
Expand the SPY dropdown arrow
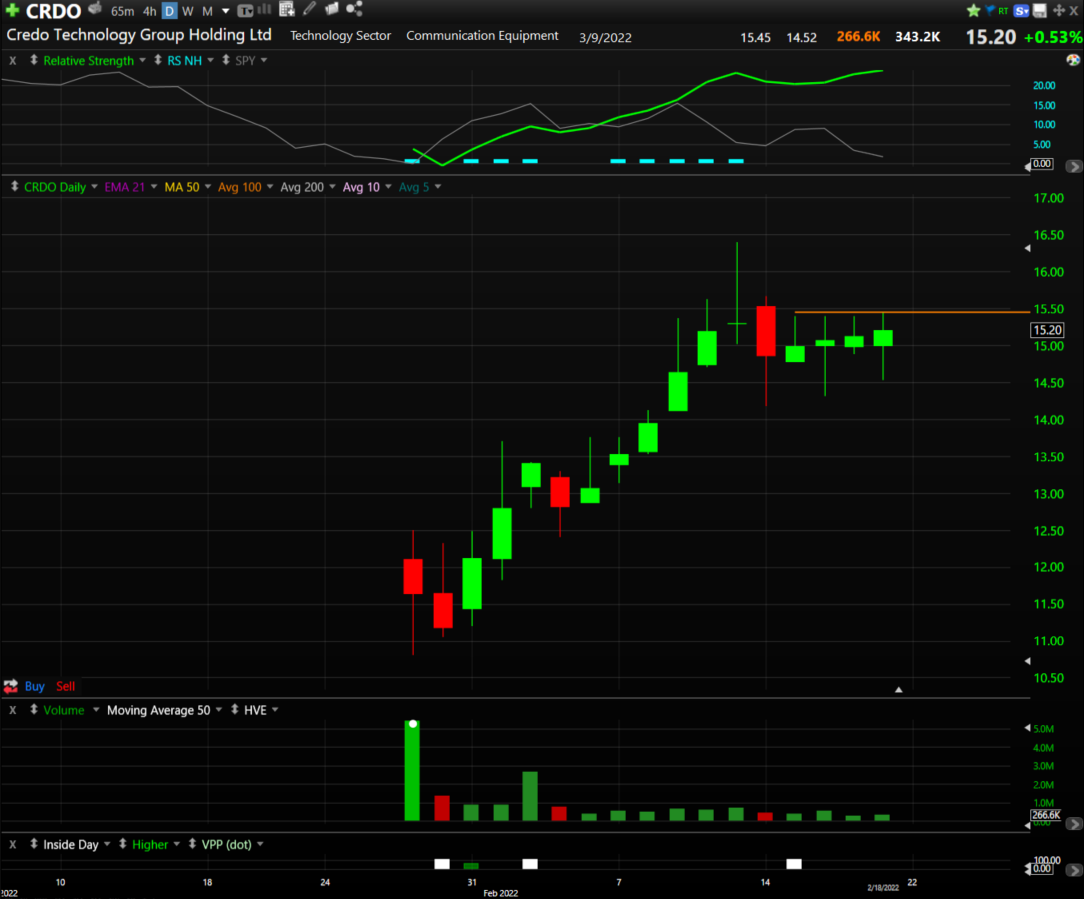[263, 60]
